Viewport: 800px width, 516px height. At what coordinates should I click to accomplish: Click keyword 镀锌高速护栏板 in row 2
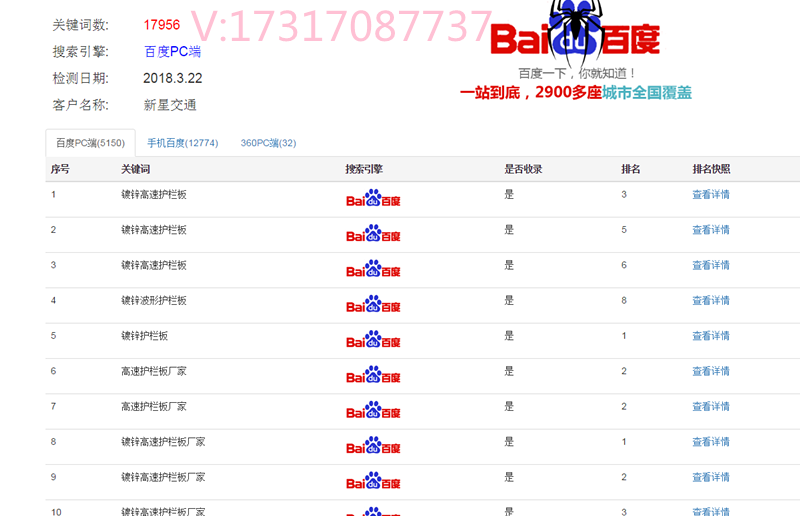[154, 230]
